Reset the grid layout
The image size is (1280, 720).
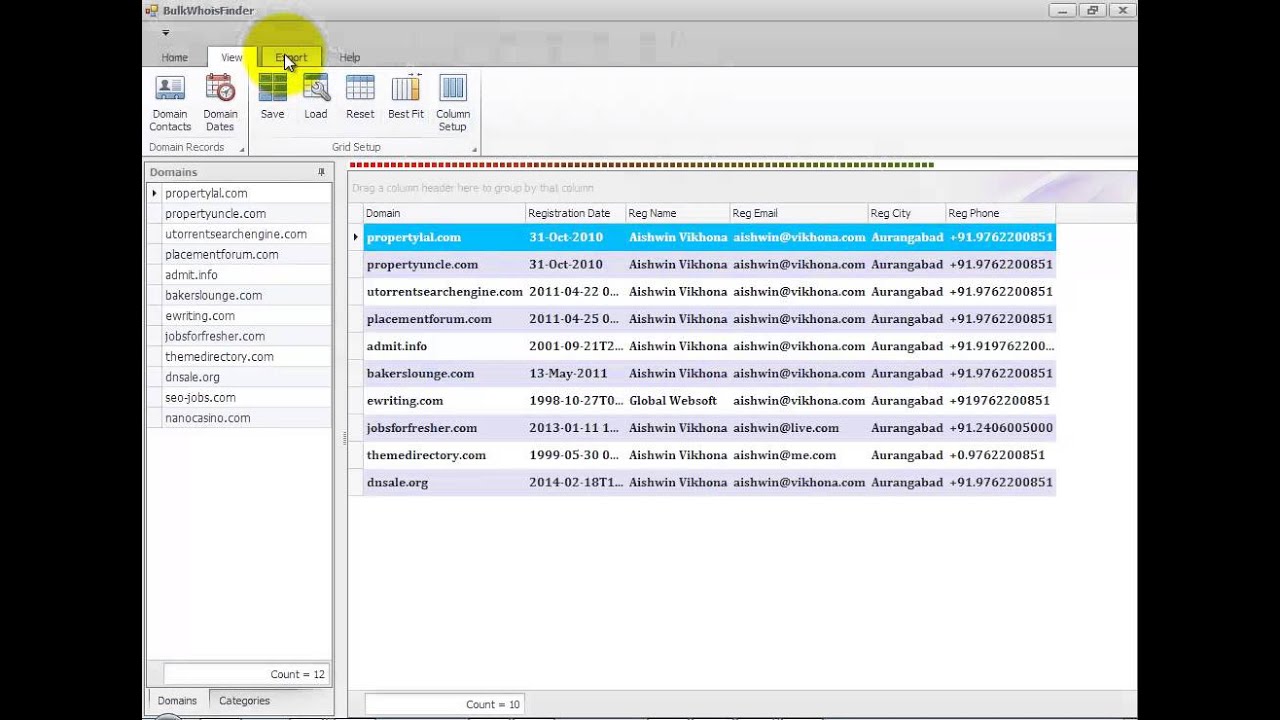pyautogui.click(x=360, y=97)
